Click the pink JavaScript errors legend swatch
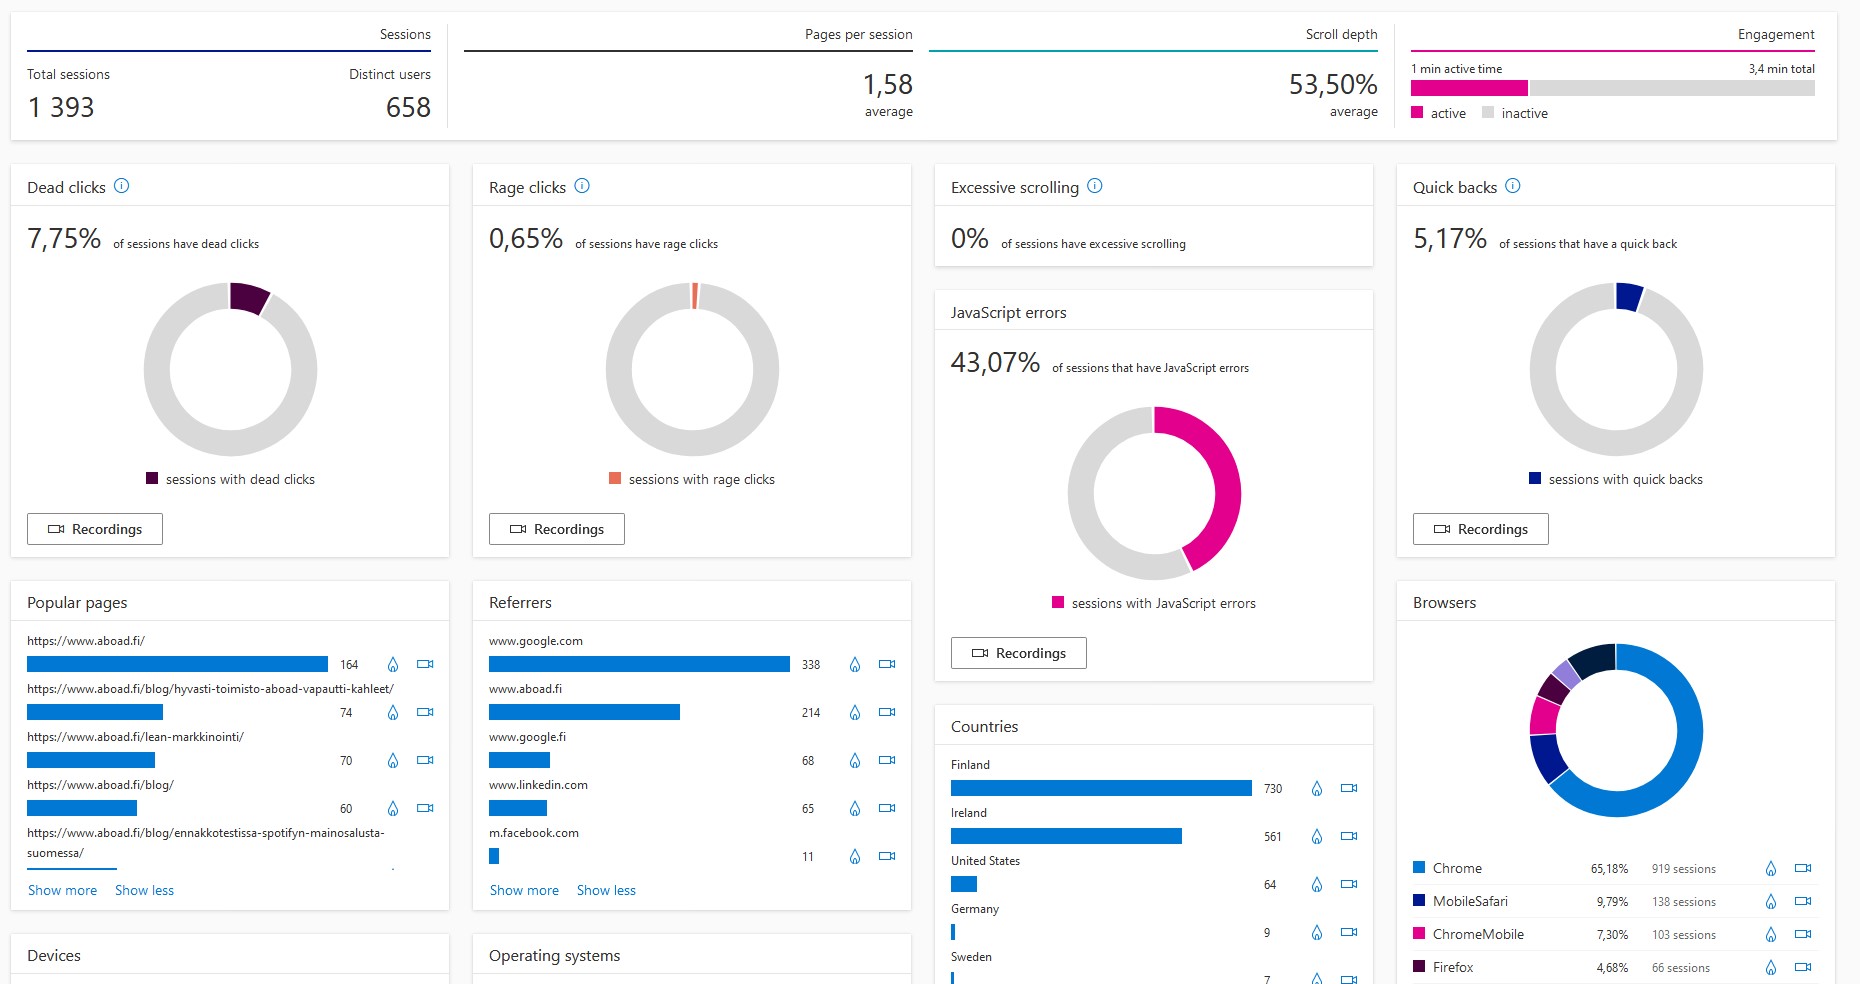 pyautogui.click(x=1058, y=602)
